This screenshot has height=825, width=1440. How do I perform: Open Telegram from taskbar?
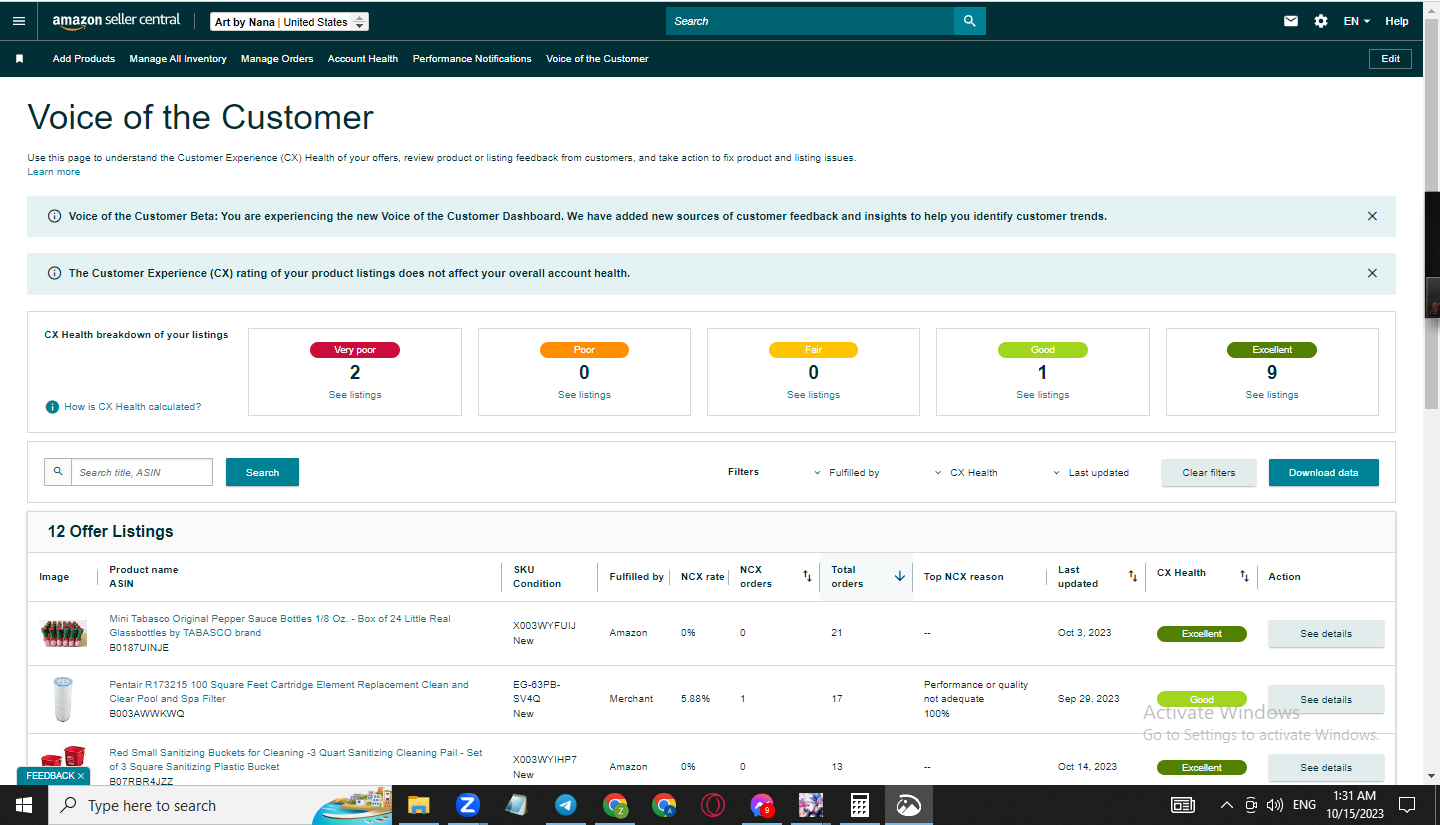click(x=565, y=805)
